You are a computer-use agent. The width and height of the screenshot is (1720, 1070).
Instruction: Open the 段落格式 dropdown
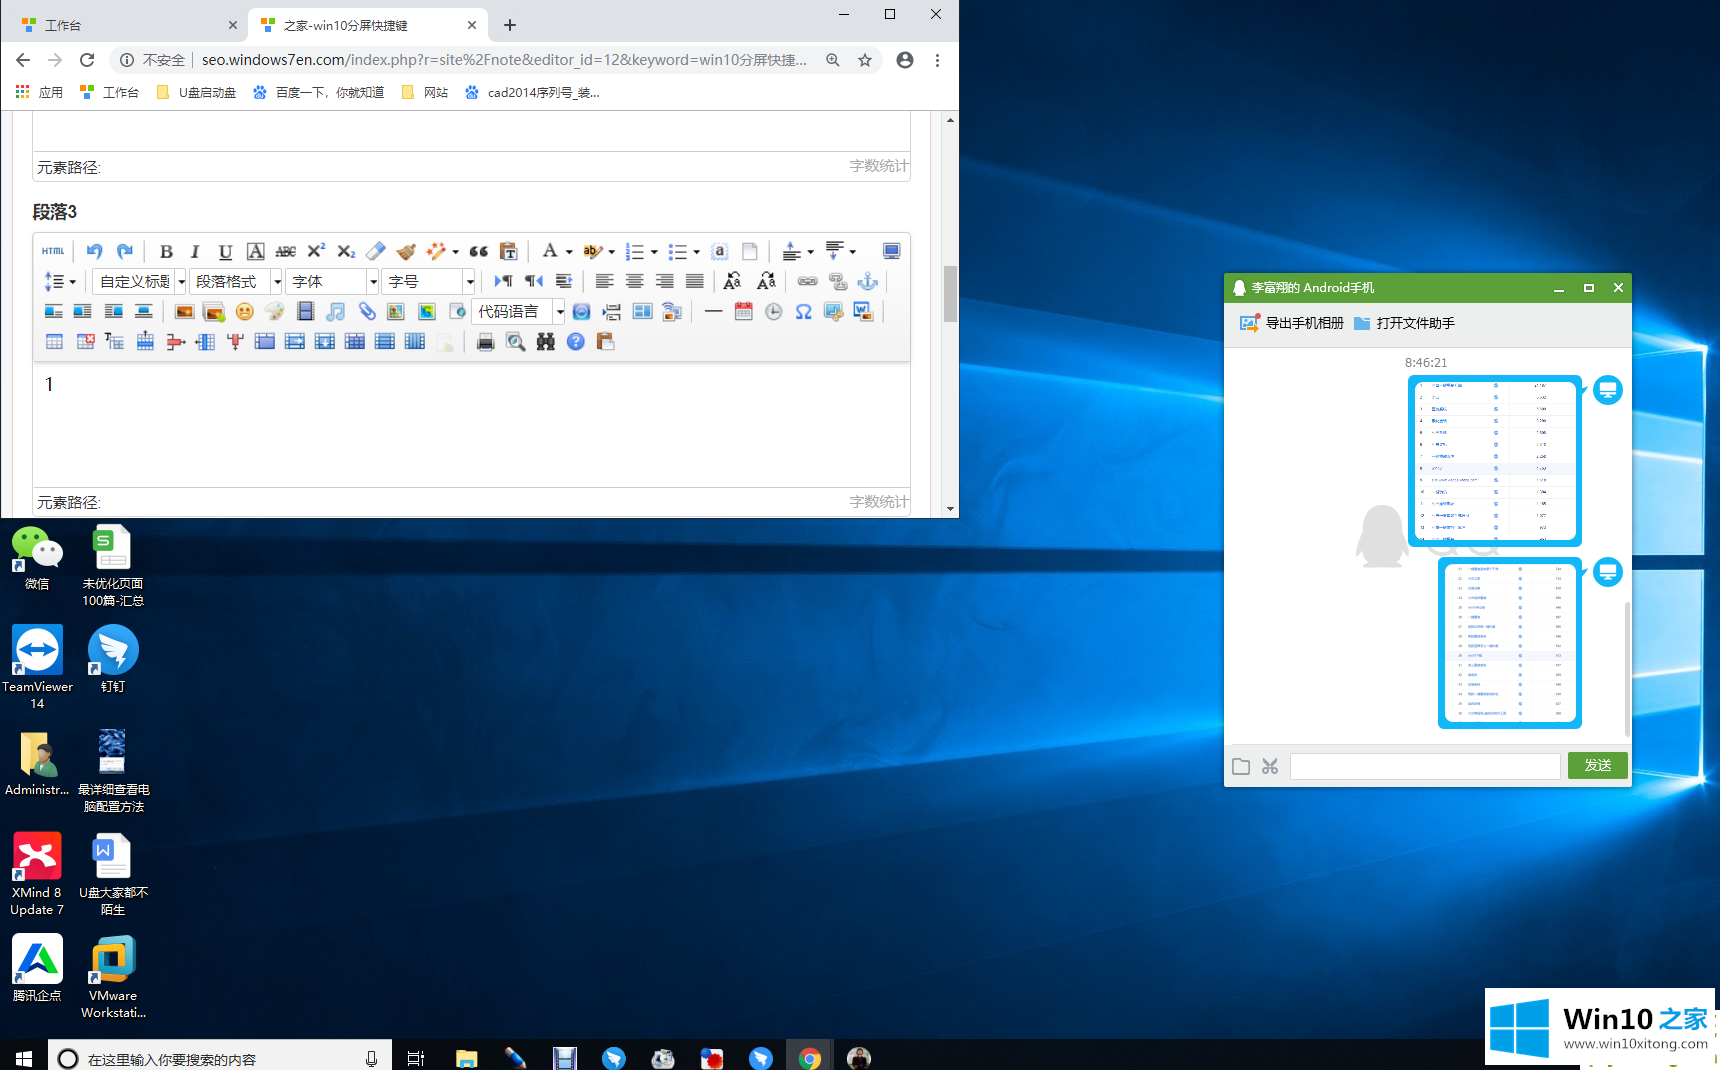pos(236,282)
